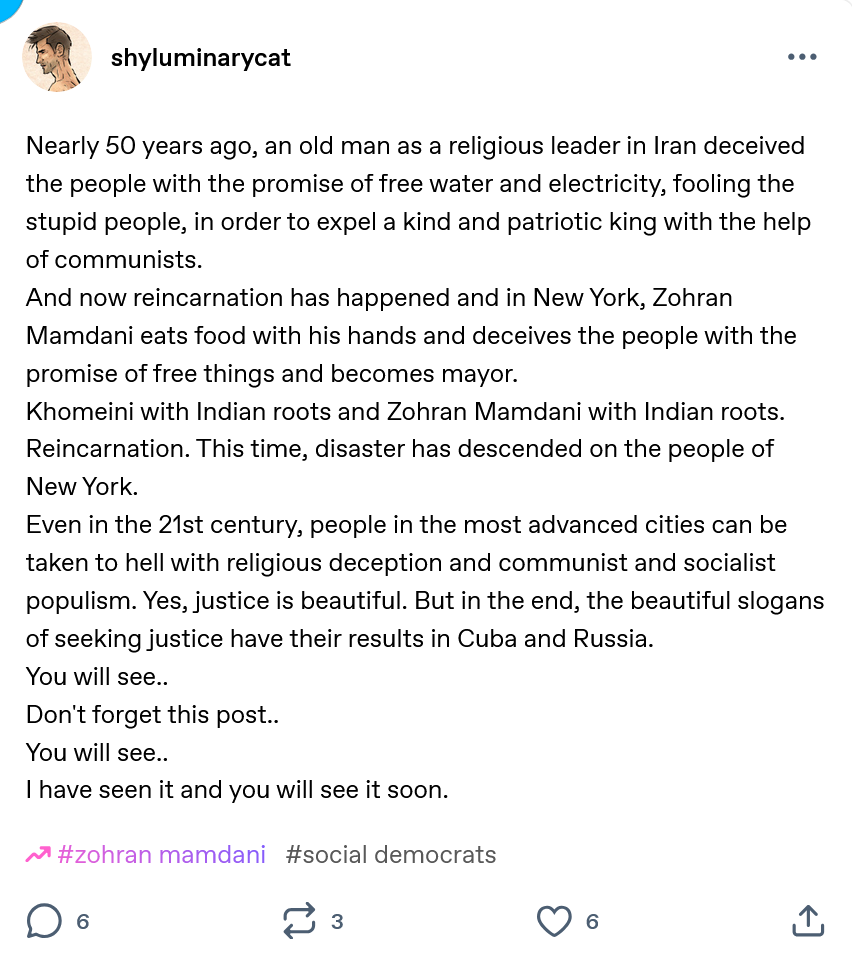
Task: Click the final line "I have seen it"
Action: 237,790
